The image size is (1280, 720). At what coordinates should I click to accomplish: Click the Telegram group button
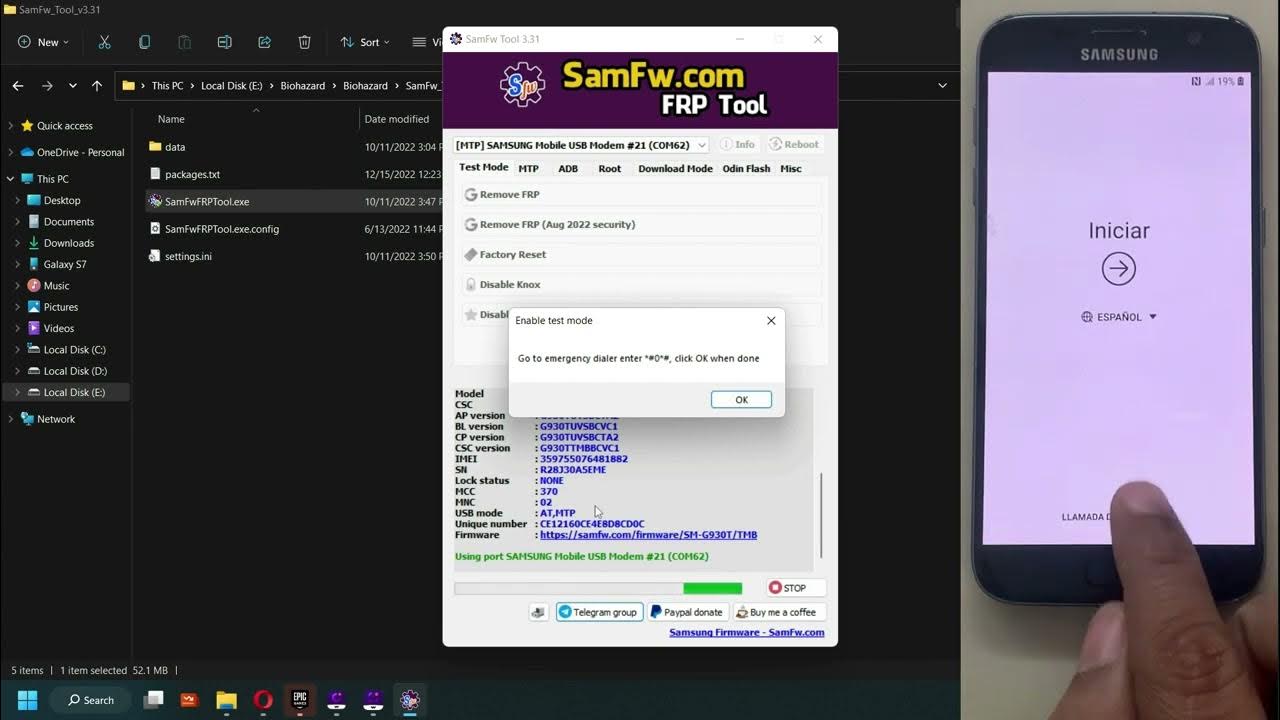598,612
